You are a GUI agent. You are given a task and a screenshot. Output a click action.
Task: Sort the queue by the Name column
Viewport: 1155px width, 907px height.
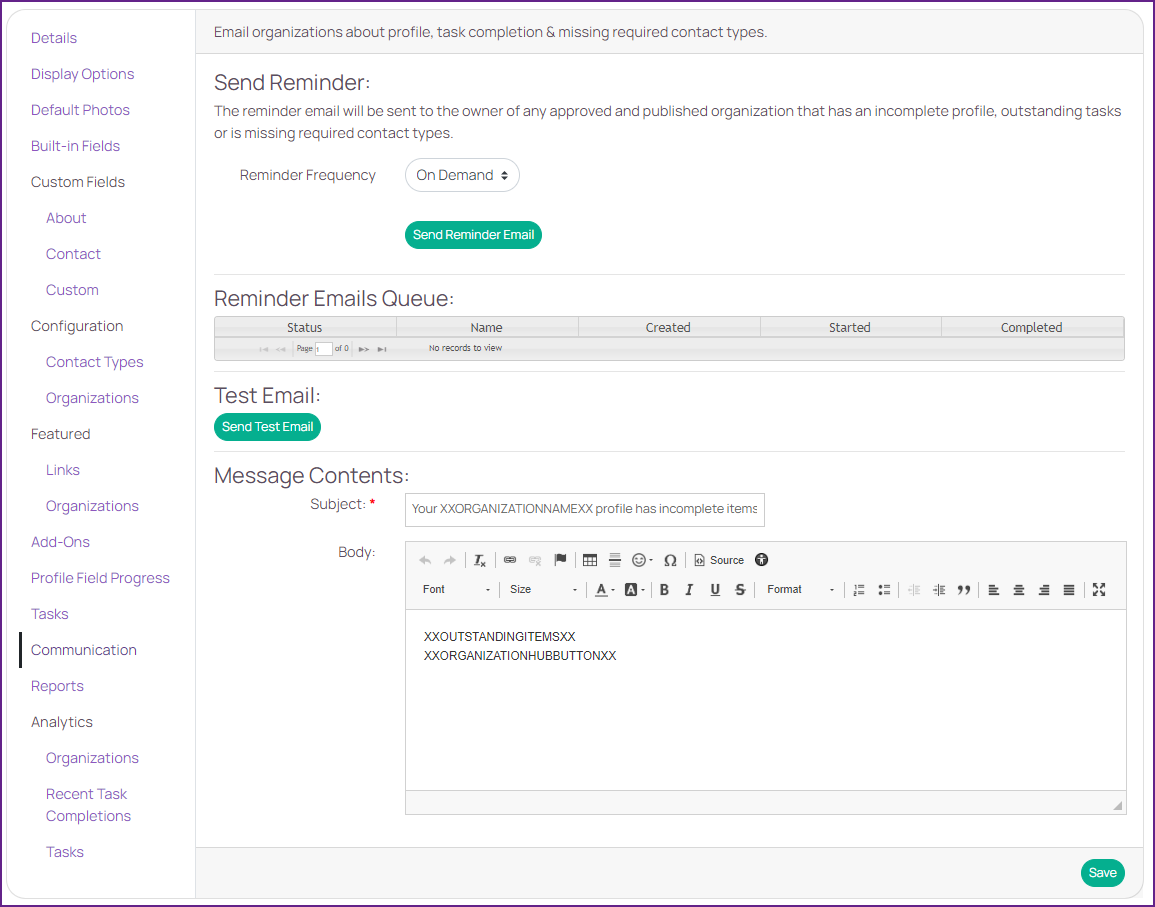coord(487,328)
